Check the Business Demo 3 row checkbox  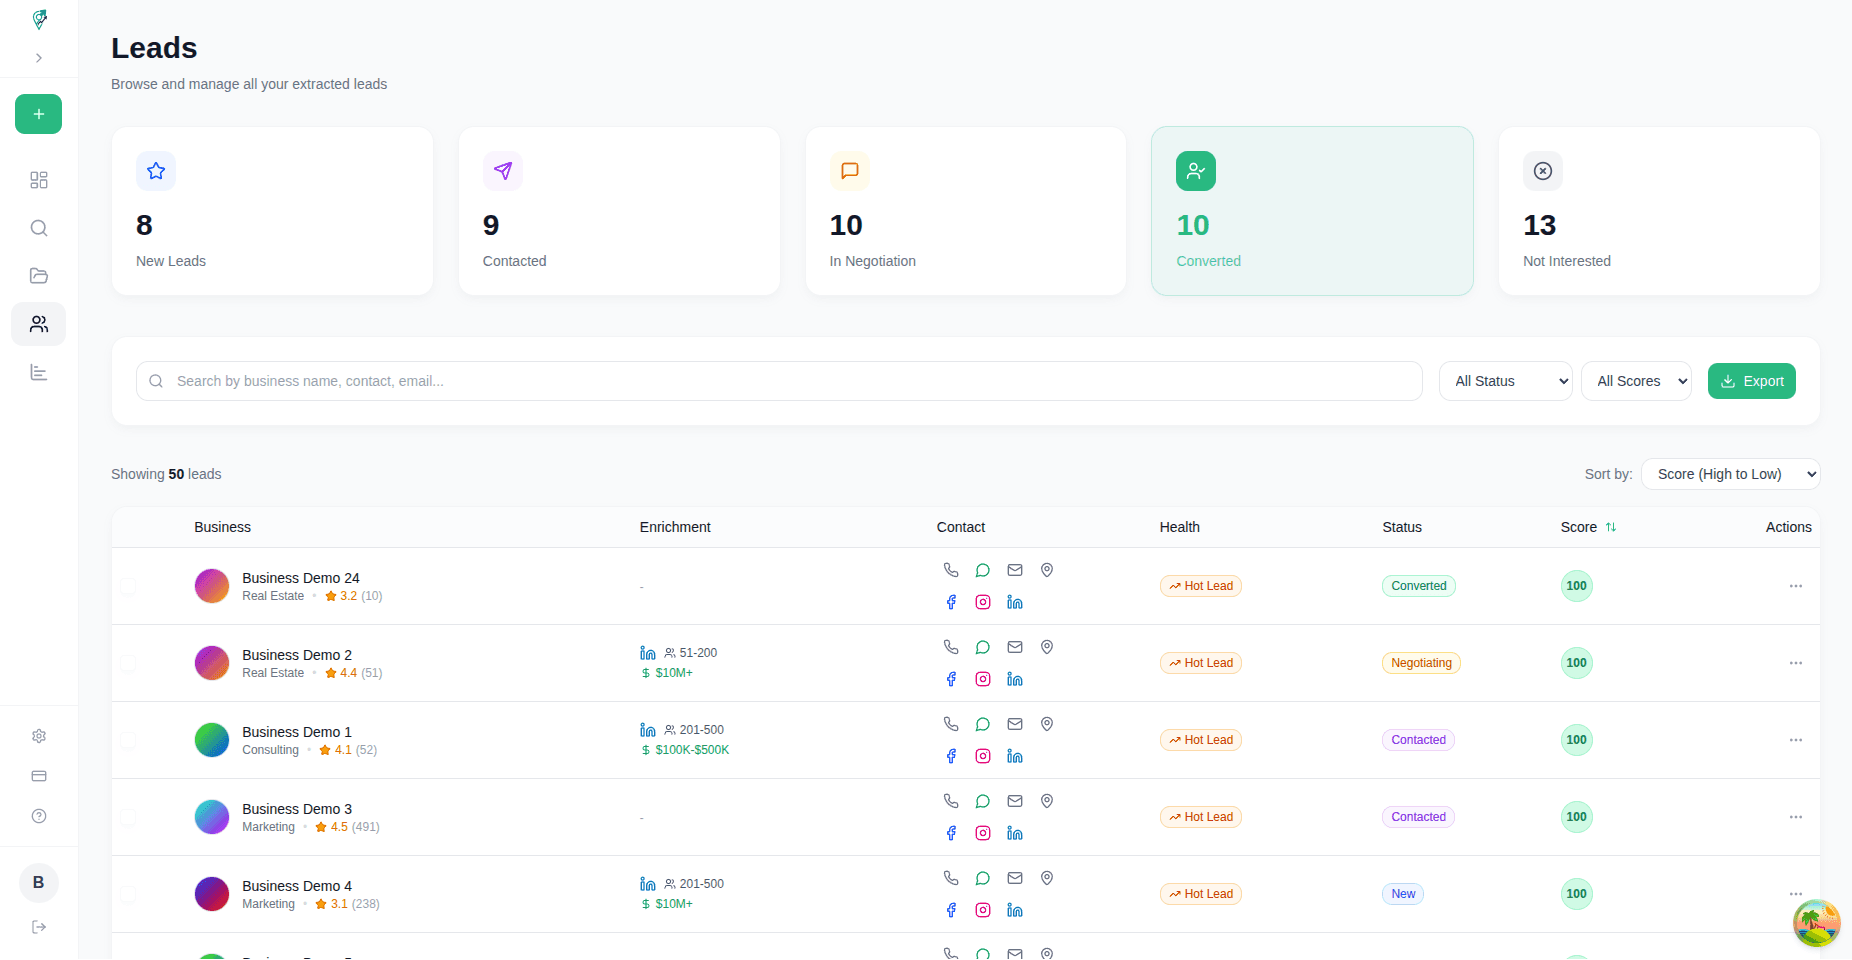click(128, 817)
